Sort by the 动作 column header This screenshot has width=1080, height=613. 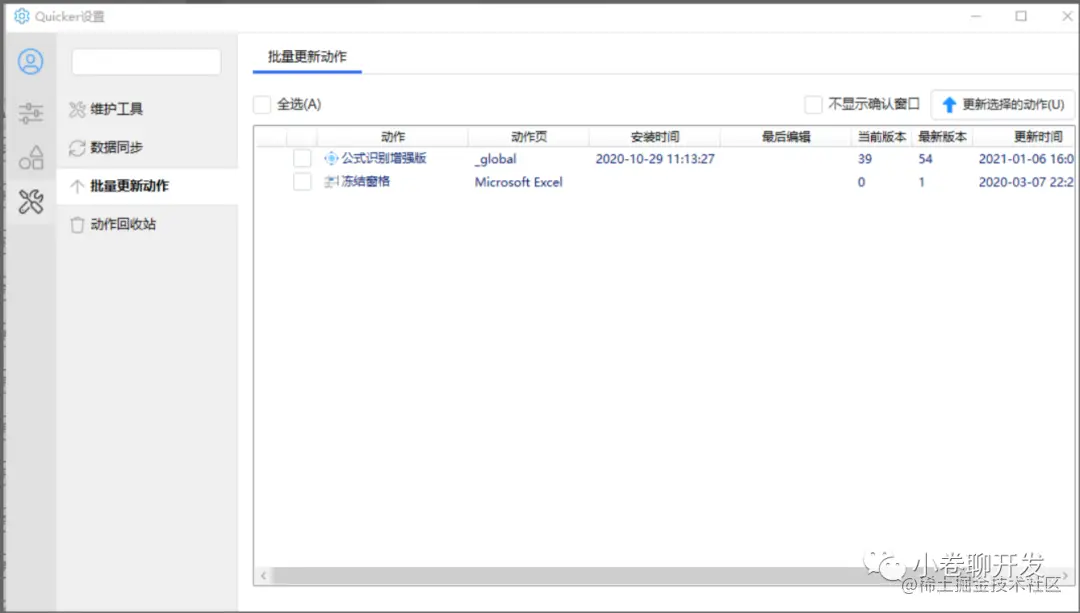(393, 136)
